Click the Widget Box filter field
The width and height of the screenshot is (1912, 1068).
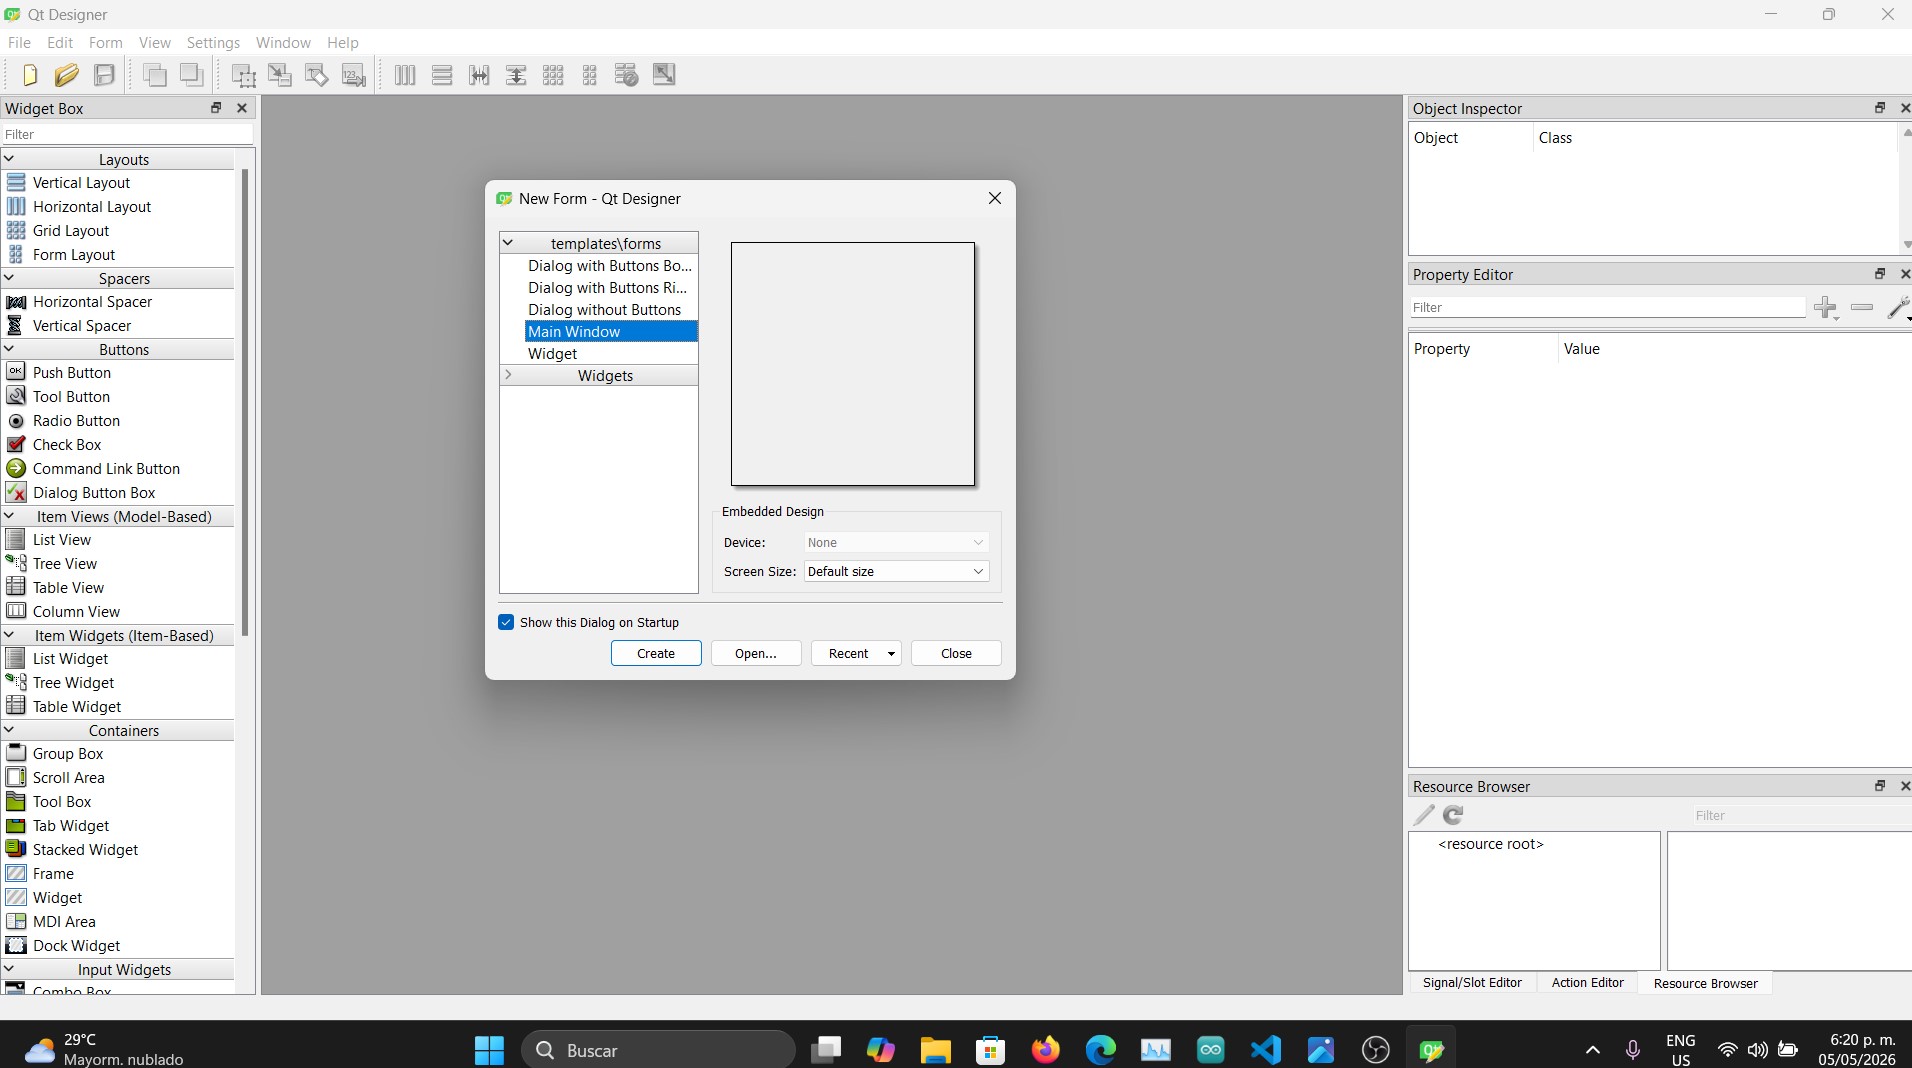[x=127, y=134]
